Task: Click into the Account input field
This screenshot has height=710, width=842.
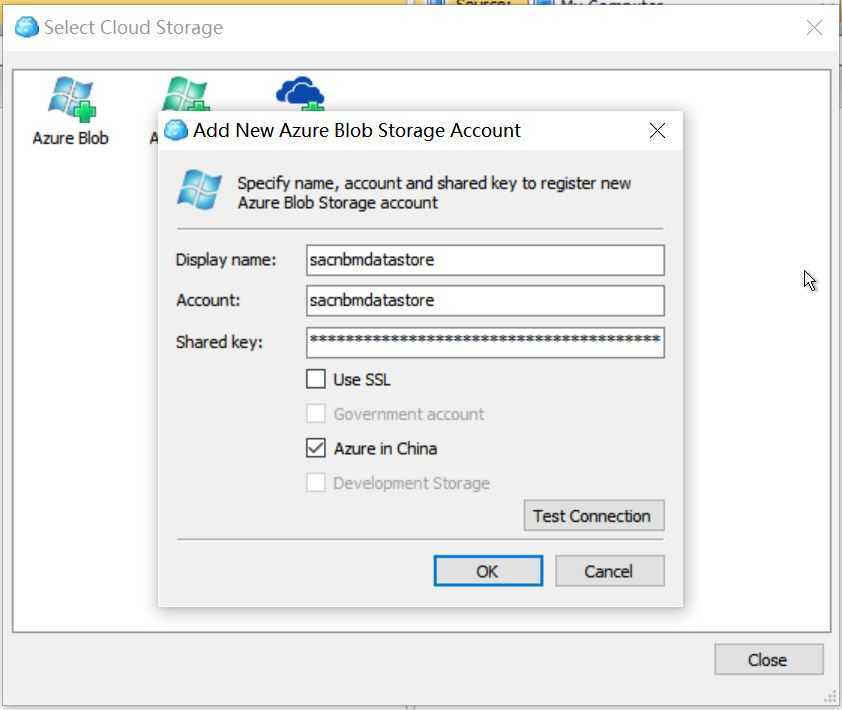Action: click(485, 301)
